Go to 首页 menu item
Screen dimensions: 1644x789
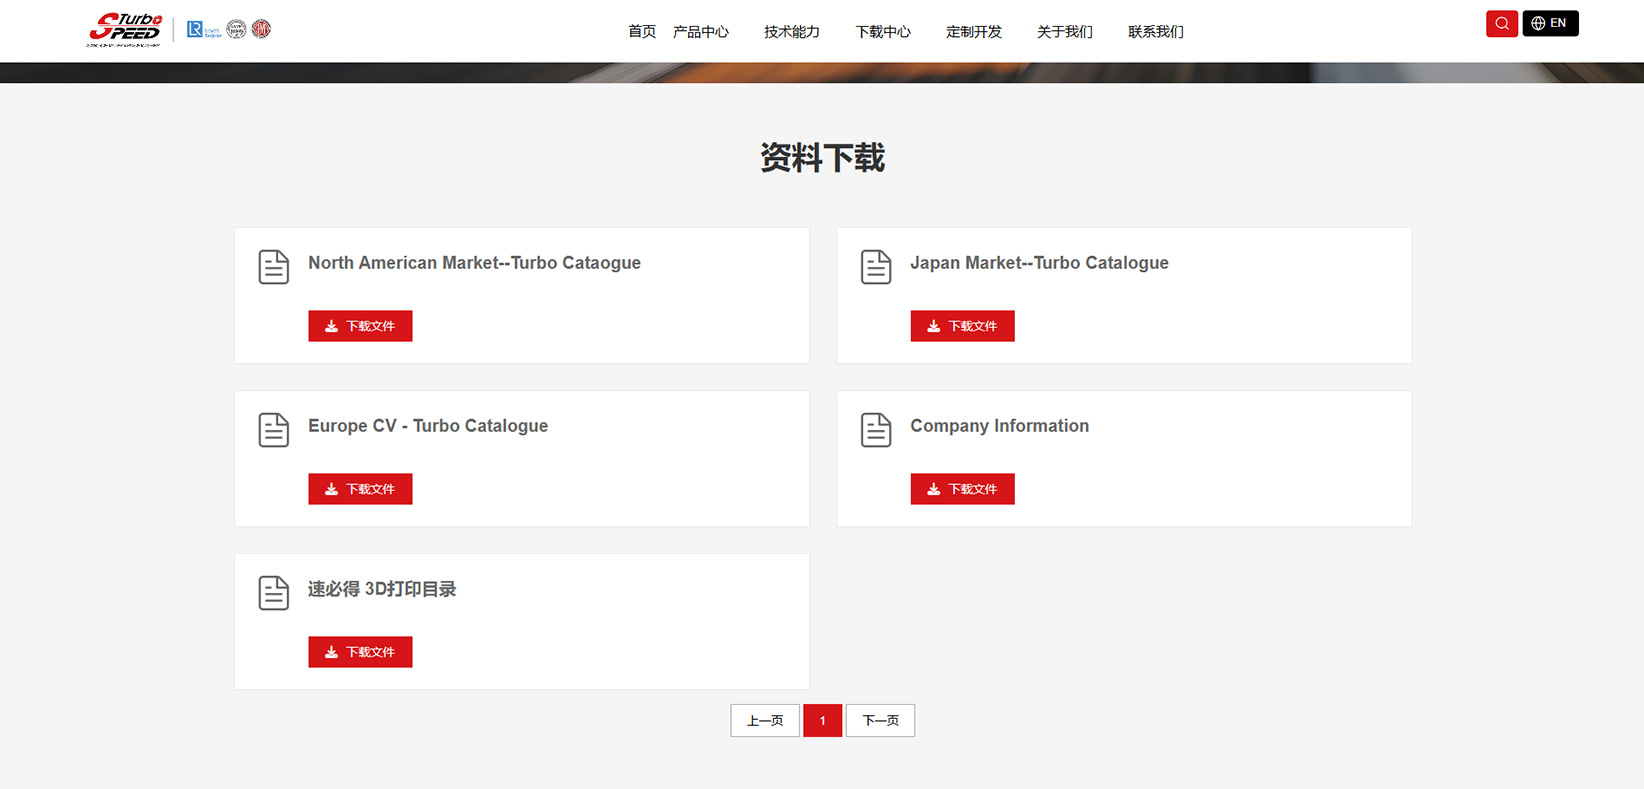point(642,32)
